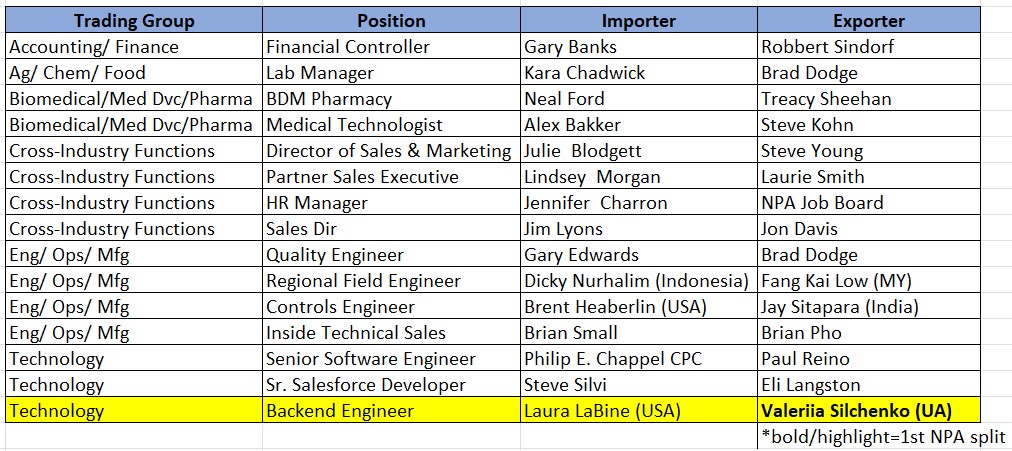The height and width of the screenshot is (451, 1012).
Task: Click the Medical Technologist cell
Action: tap(354, 125)
